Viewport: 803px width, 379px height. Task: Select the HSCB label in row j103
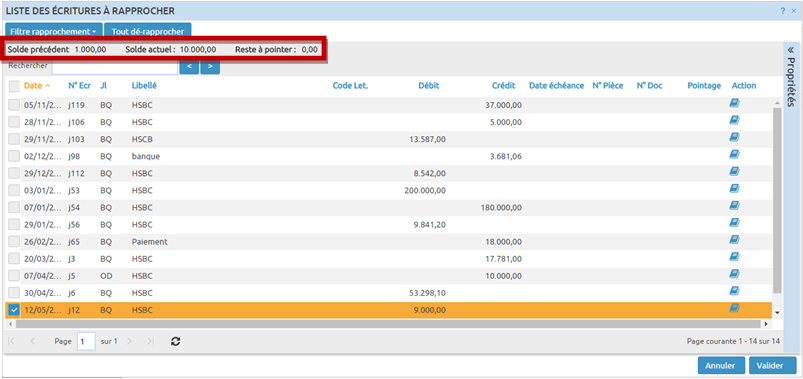coord(142,139)
